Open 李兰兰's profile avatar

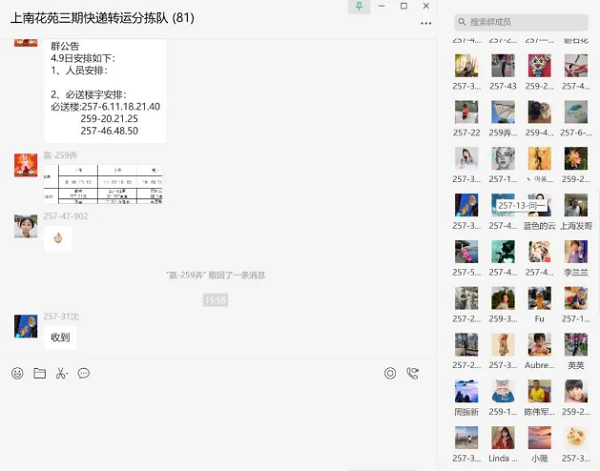coord(575,252)
